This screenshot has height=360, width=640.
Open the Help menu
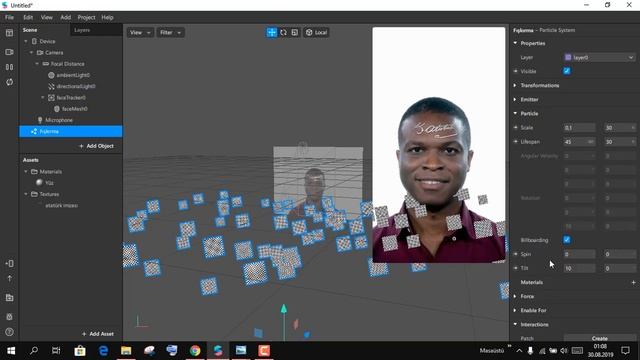(x=107, y=17)
